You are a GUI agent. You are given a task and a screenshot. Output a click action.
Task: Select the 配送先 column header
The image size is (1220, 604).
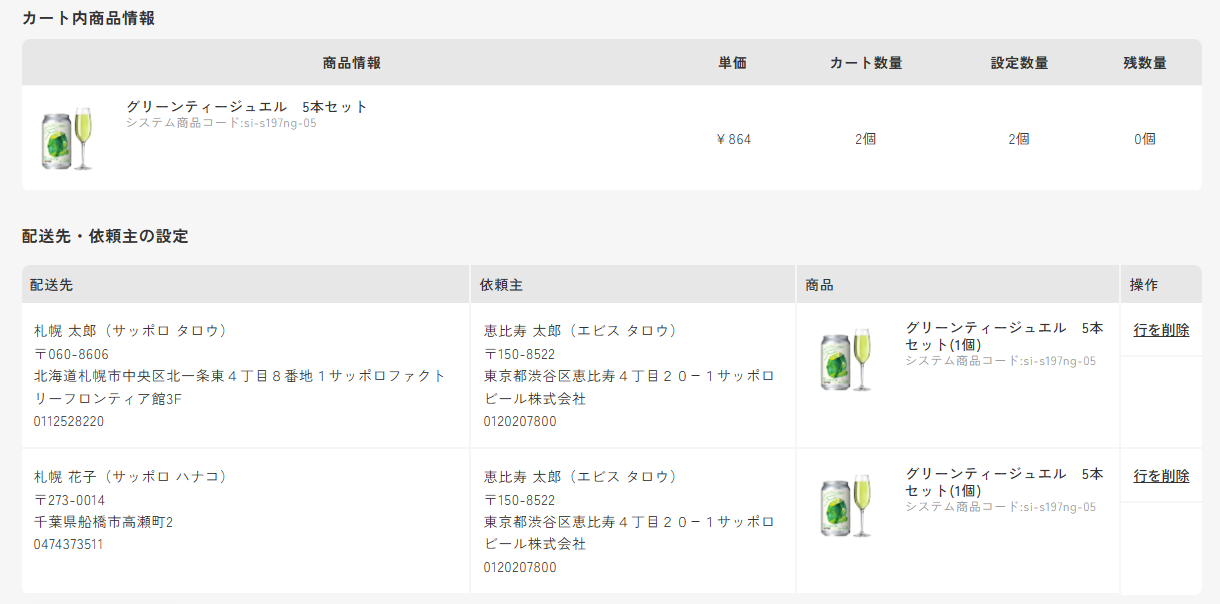coord(51,285)
